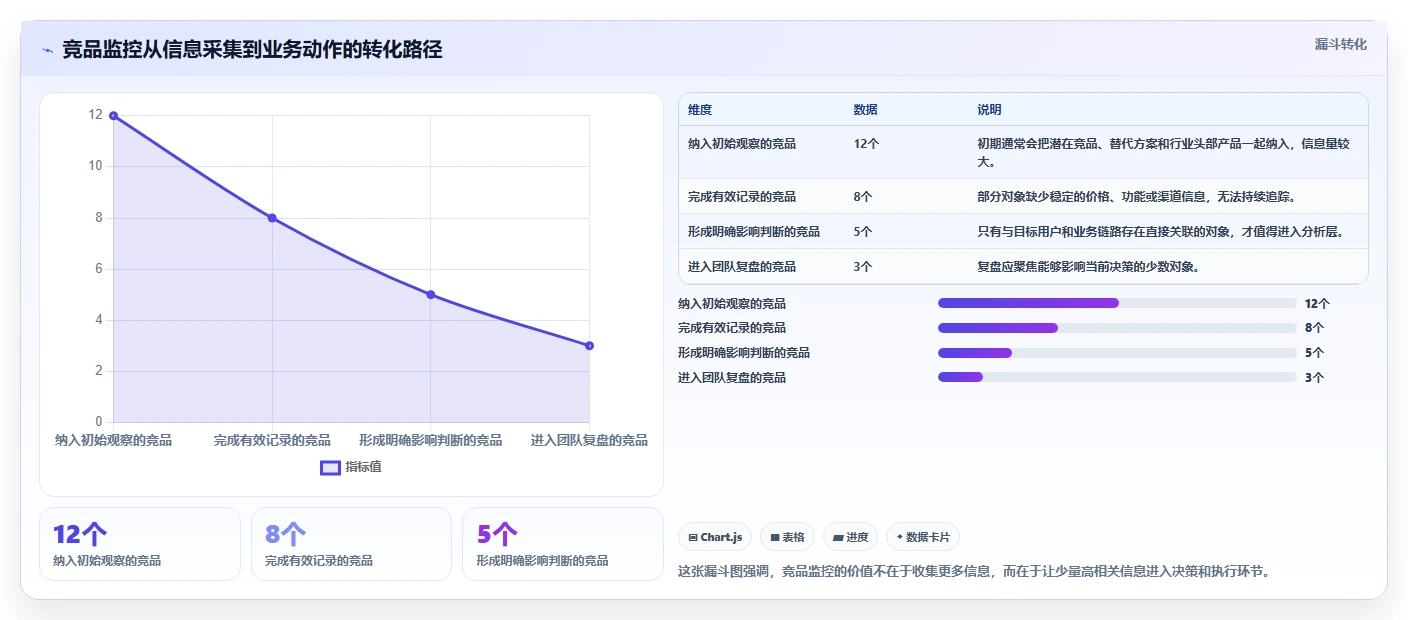This screenshot has height=620, width=1408.
Task: Click the 数据卡片 tag chip
Action: pyautogui.click(x=922, y=537)
